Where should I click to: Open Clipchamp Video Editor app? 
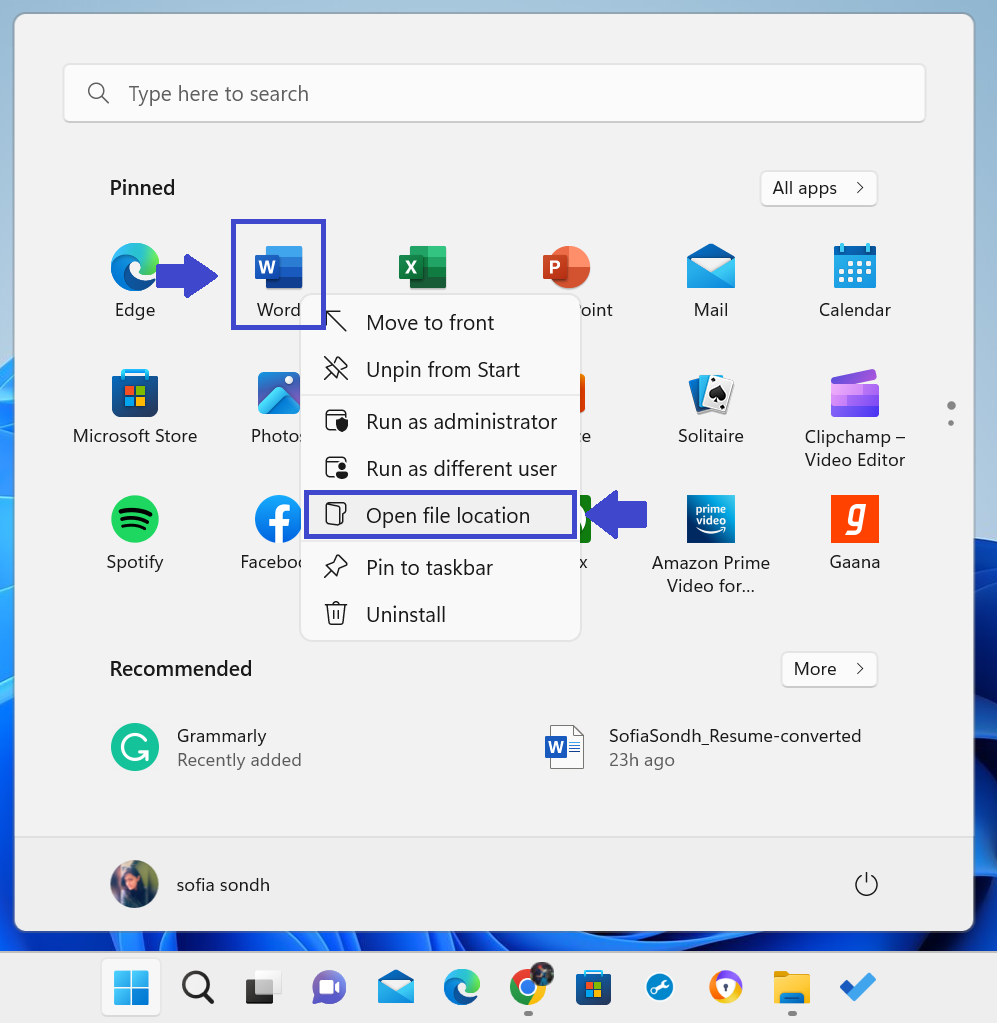pyautogui.click(x=854, y=394)
